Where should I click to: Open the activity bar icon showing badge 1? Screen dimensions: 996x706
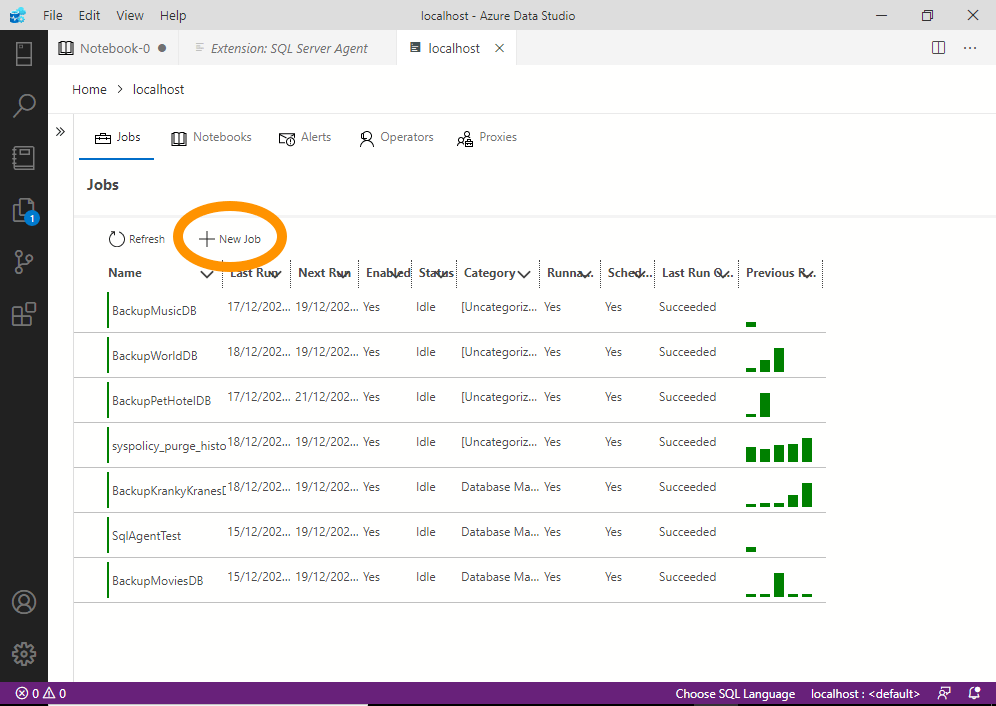[x=24, y=209]
